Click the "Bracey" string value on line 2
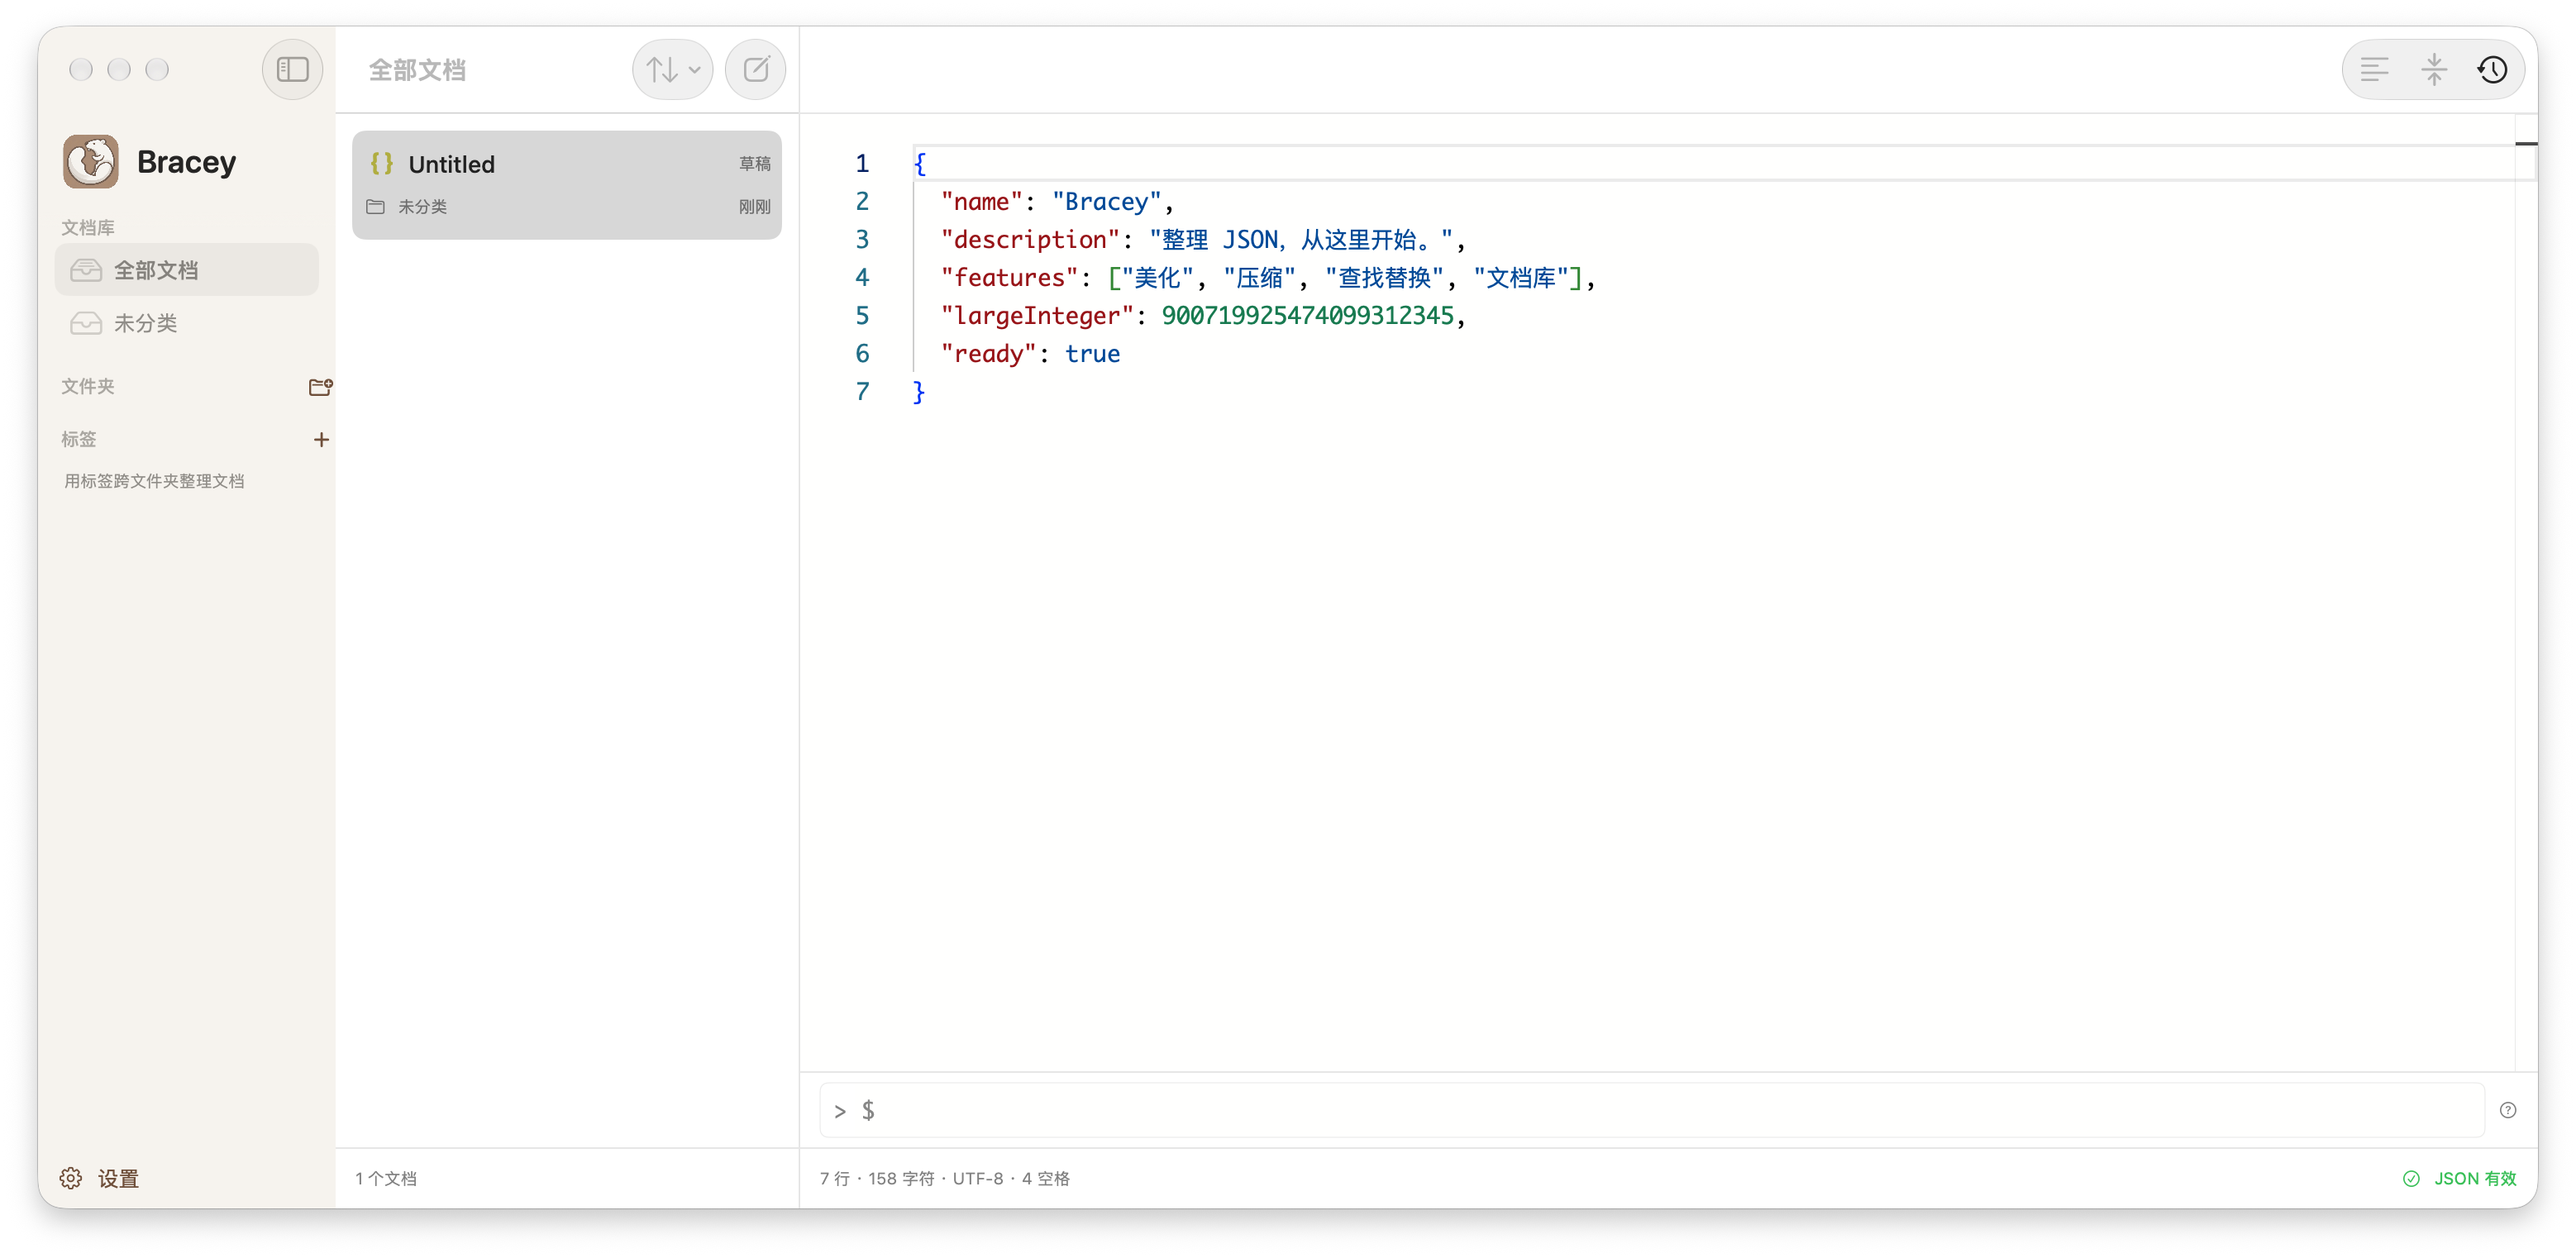The image size is (2576, 1258). tap(1107, 202)
